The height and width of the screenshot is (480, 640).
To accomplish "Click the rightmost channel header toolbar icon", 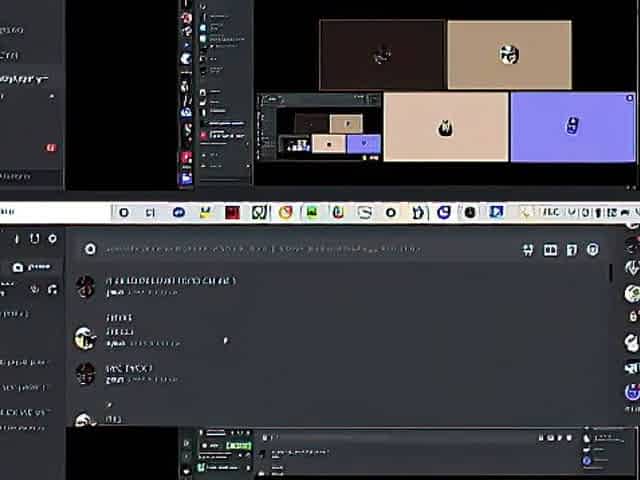I will pyautogui.click(x=593, y=250).
